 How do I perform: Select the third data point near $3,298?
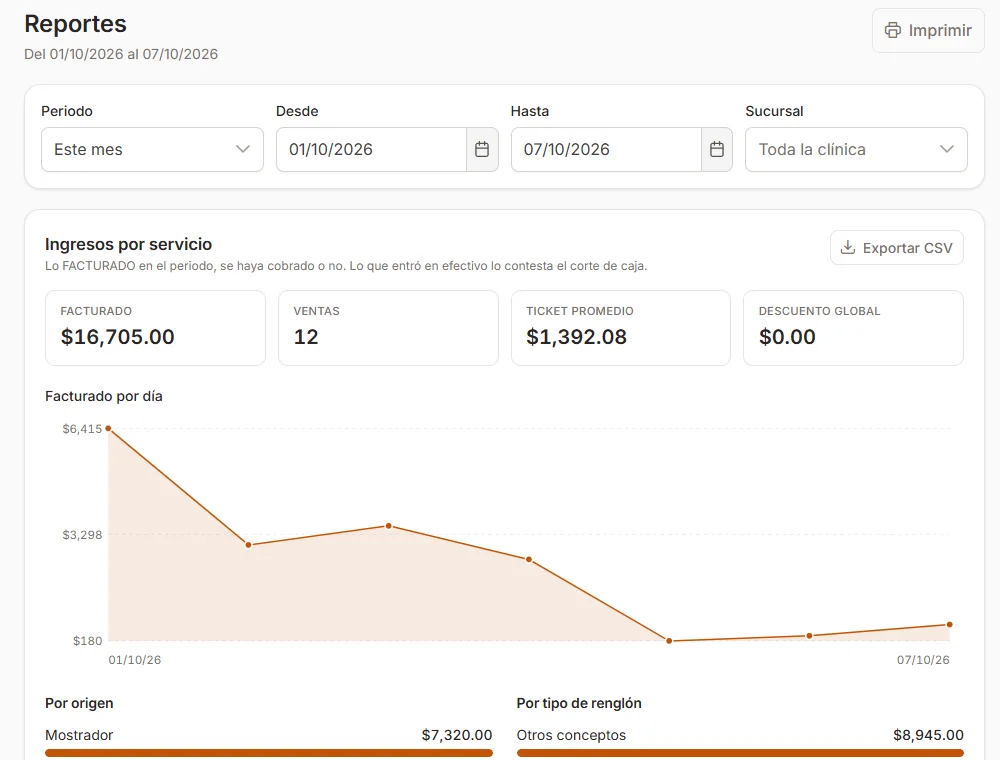[x=388, y=526]
